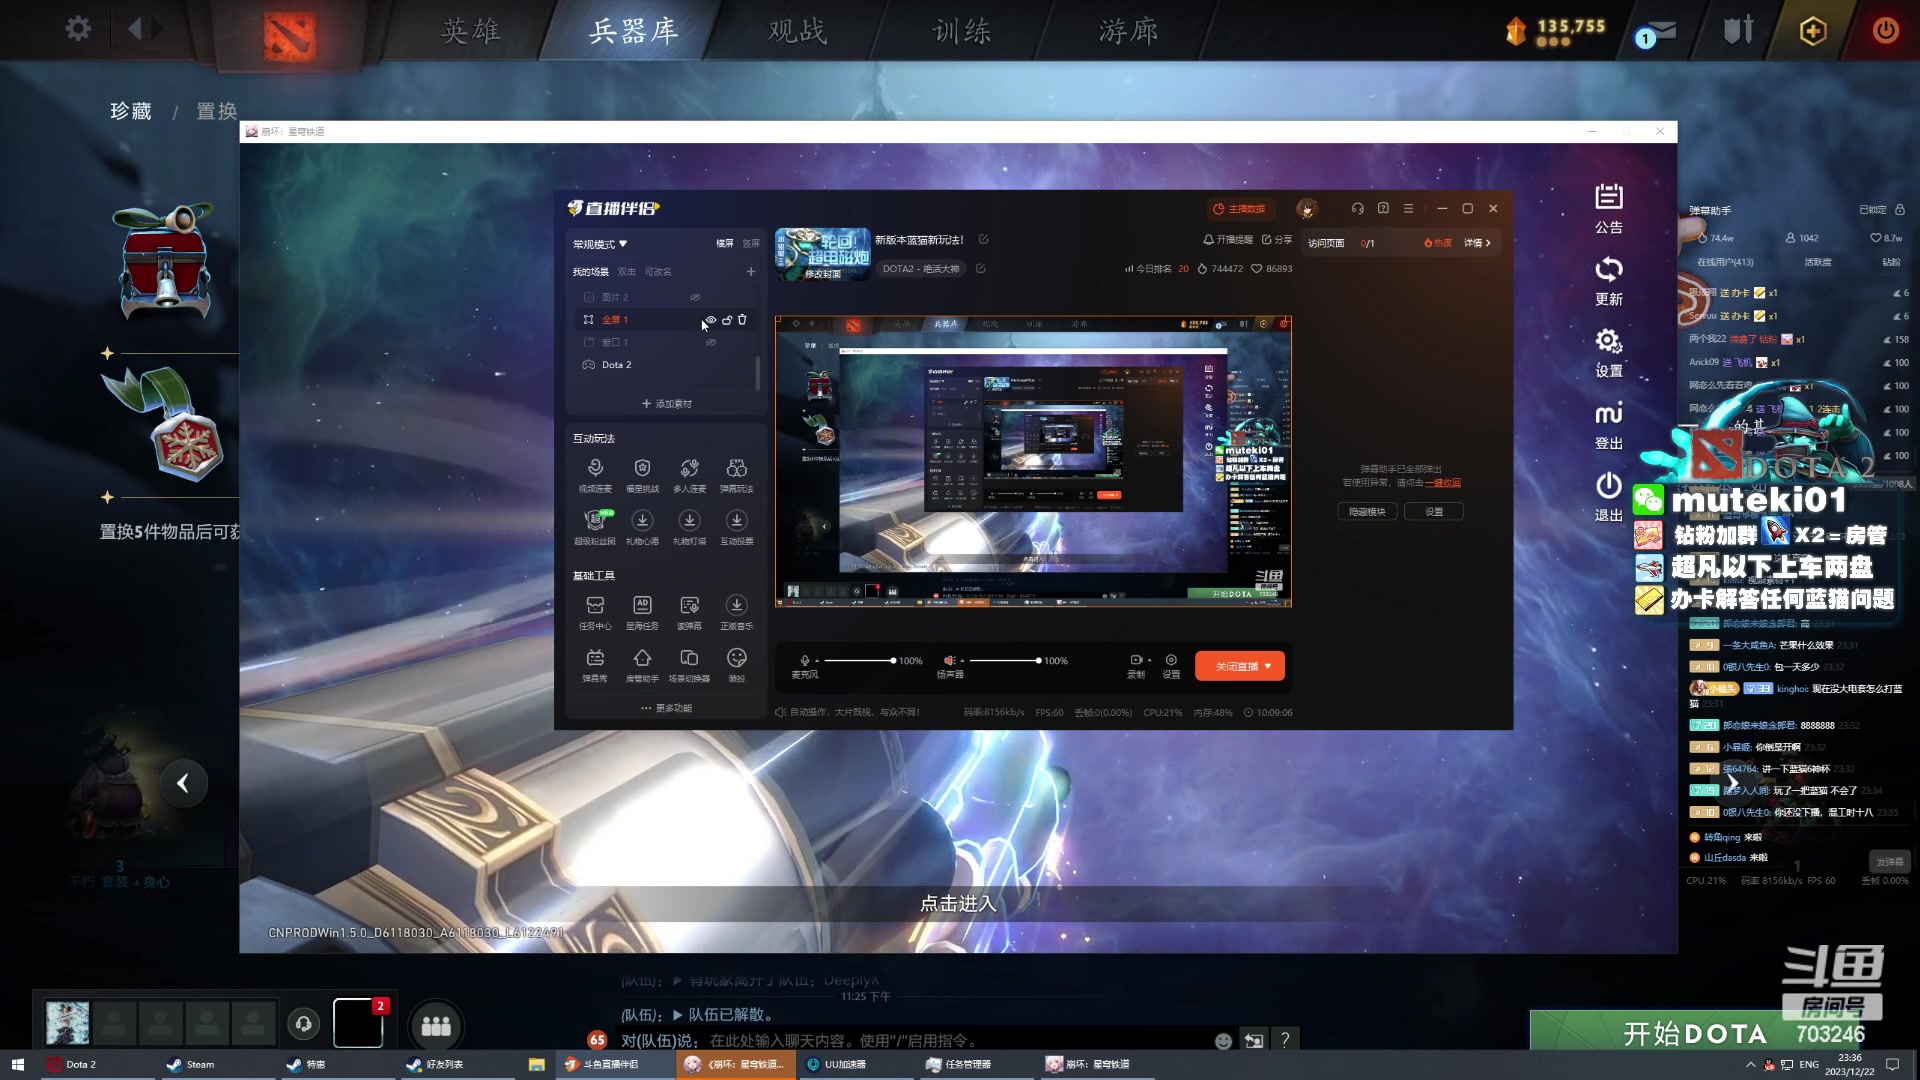This screenshot has height=1080, width=1920.
Task: Click the scene list scrollbar
Action: tap(757, 373)
